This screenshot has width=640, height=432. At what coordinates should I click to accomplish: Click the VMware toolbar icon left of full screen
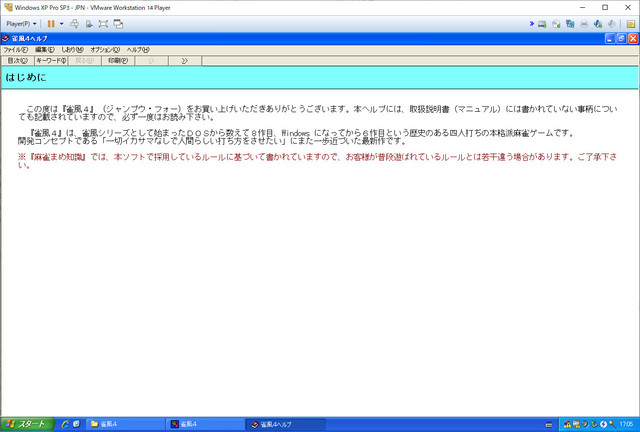tap(89, 24)
